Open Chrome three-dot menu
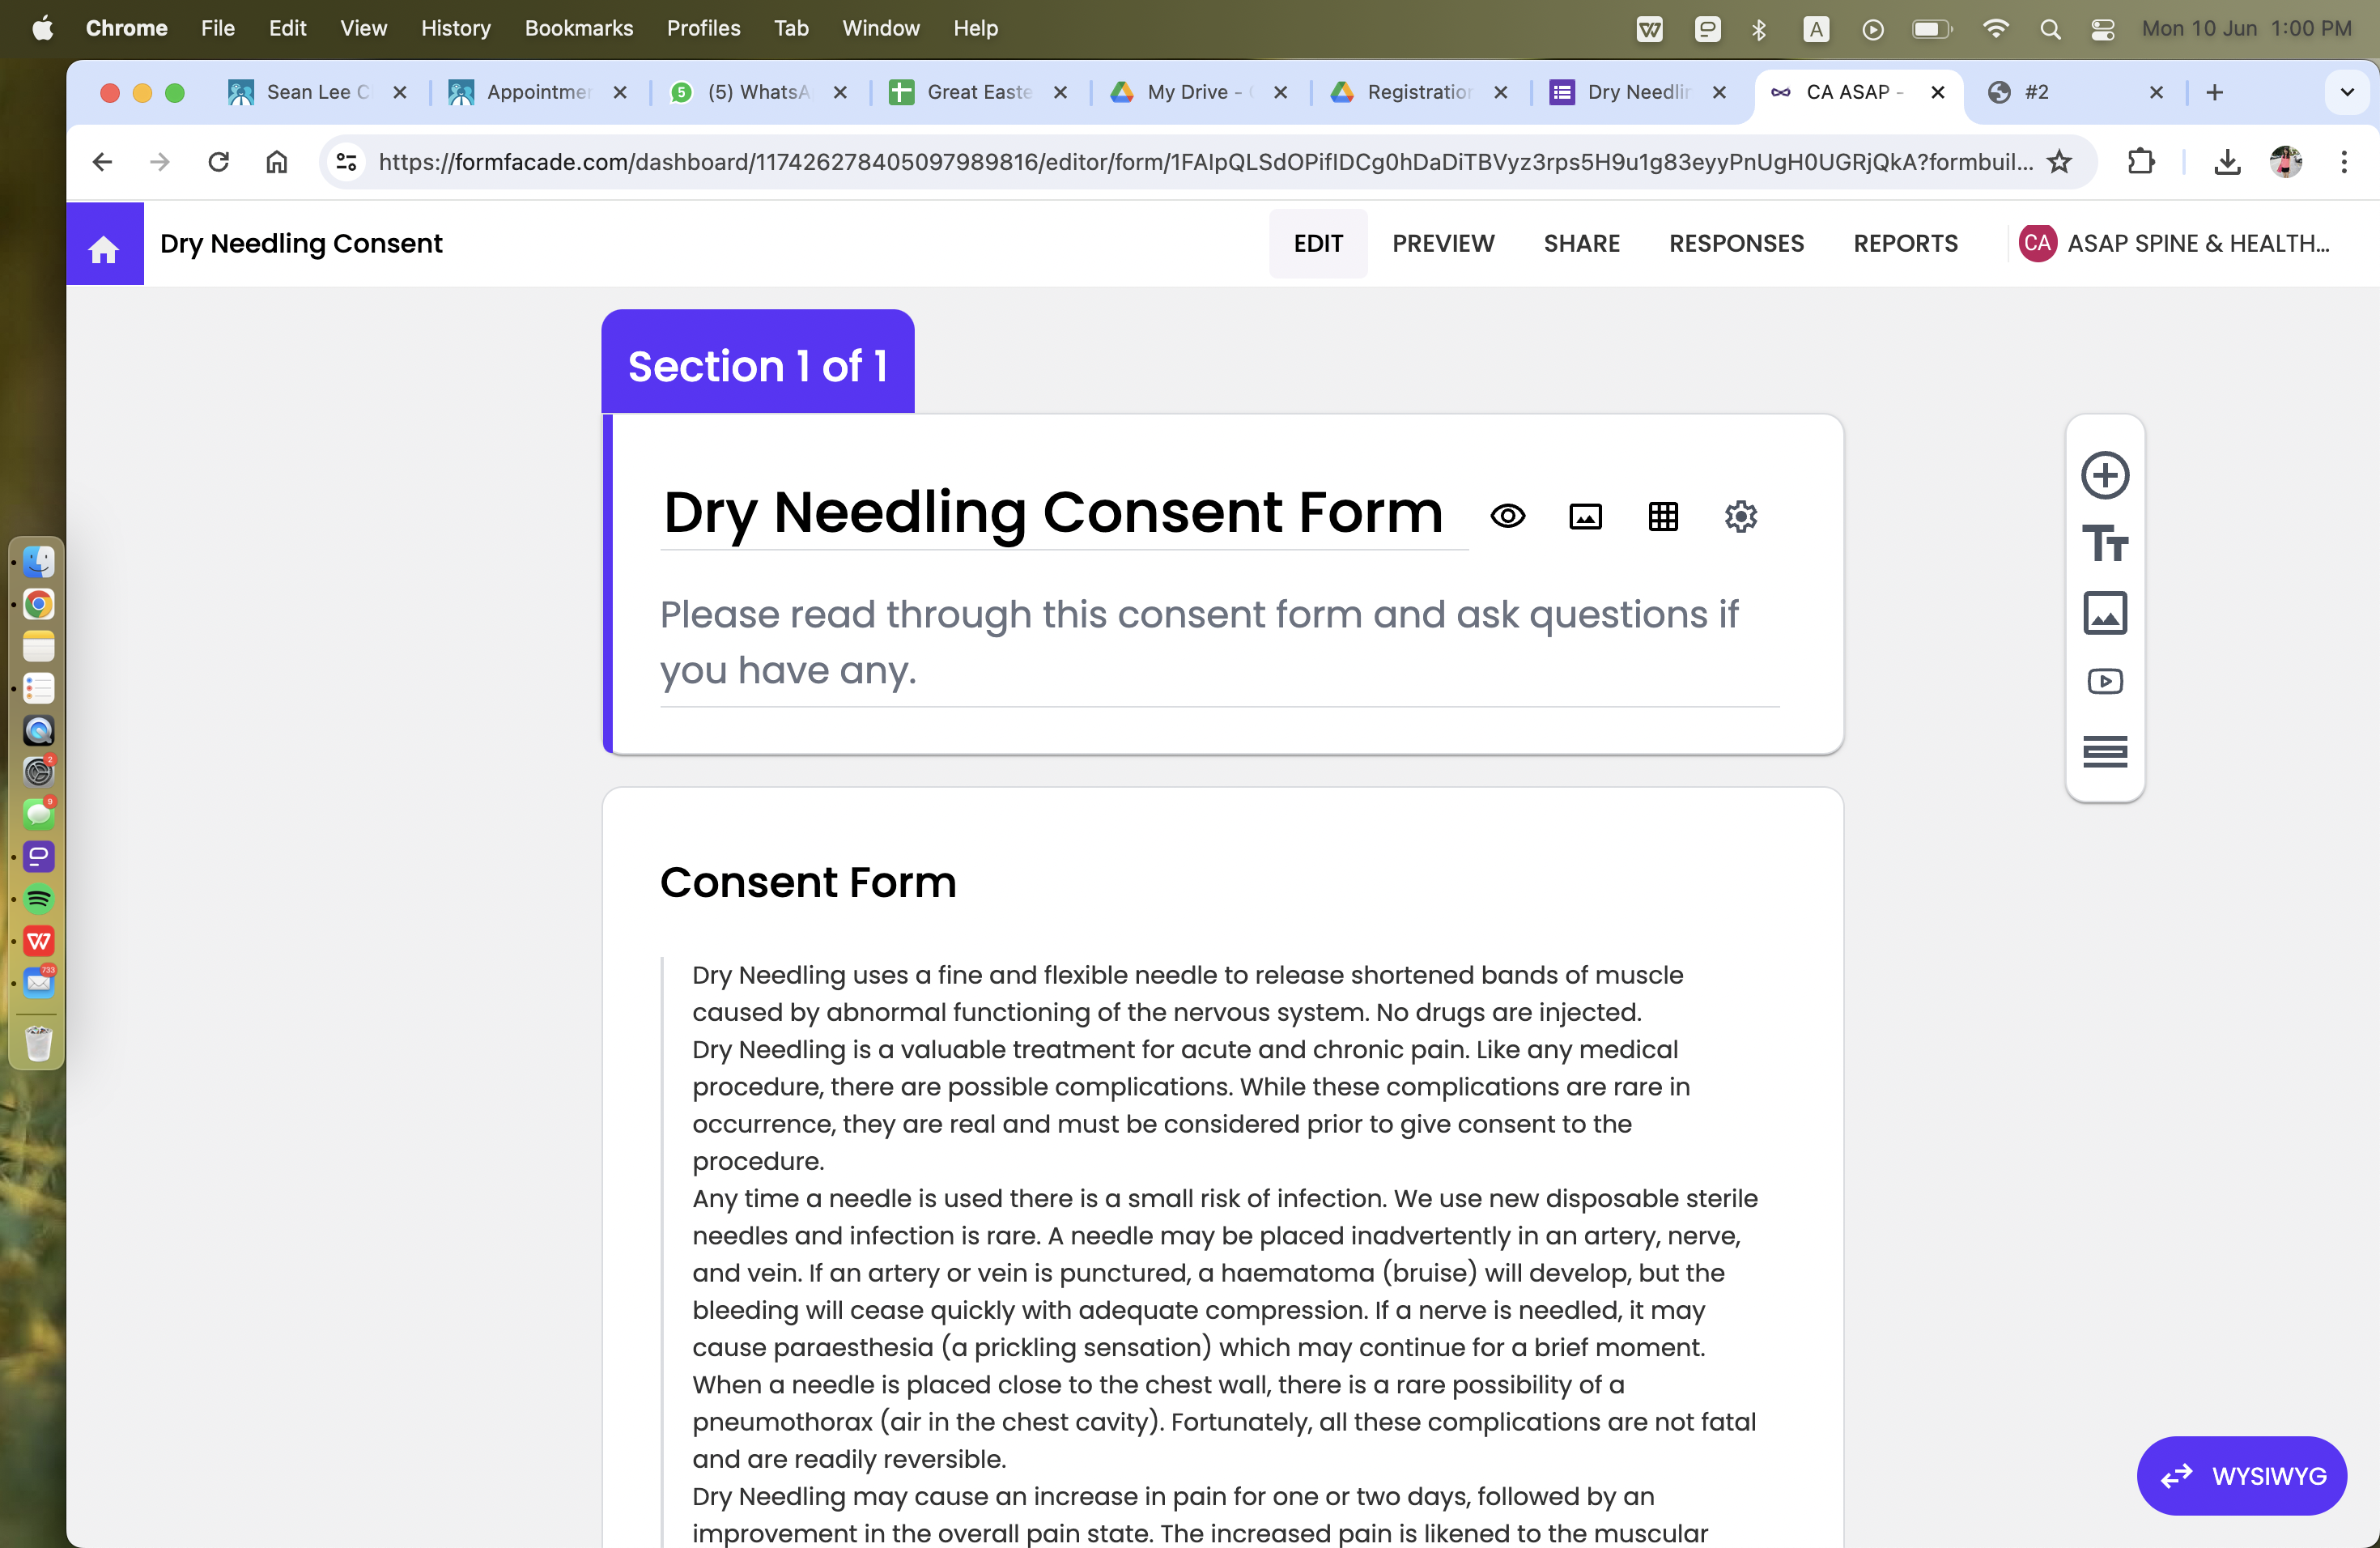2380x1548 pixels. tap(2343, 162)
